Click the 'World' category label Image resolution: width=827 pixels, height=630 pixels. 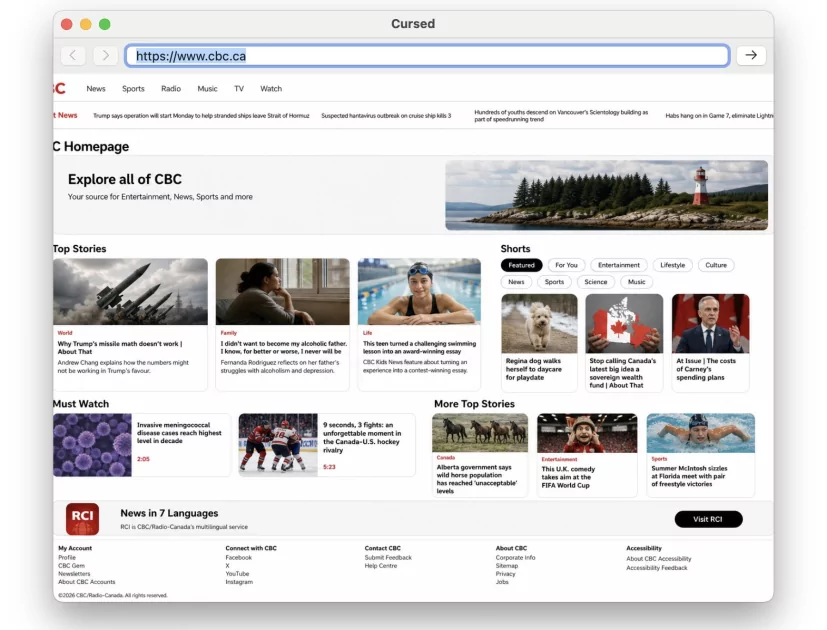[65, 333]
